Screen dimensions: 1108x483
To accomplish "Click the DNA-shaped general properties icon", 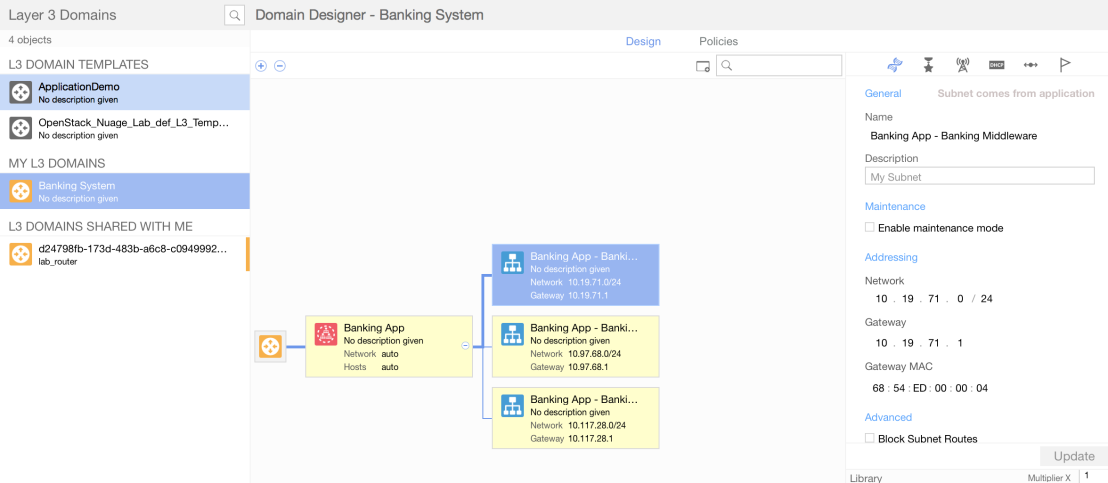I will coord(896,65).
